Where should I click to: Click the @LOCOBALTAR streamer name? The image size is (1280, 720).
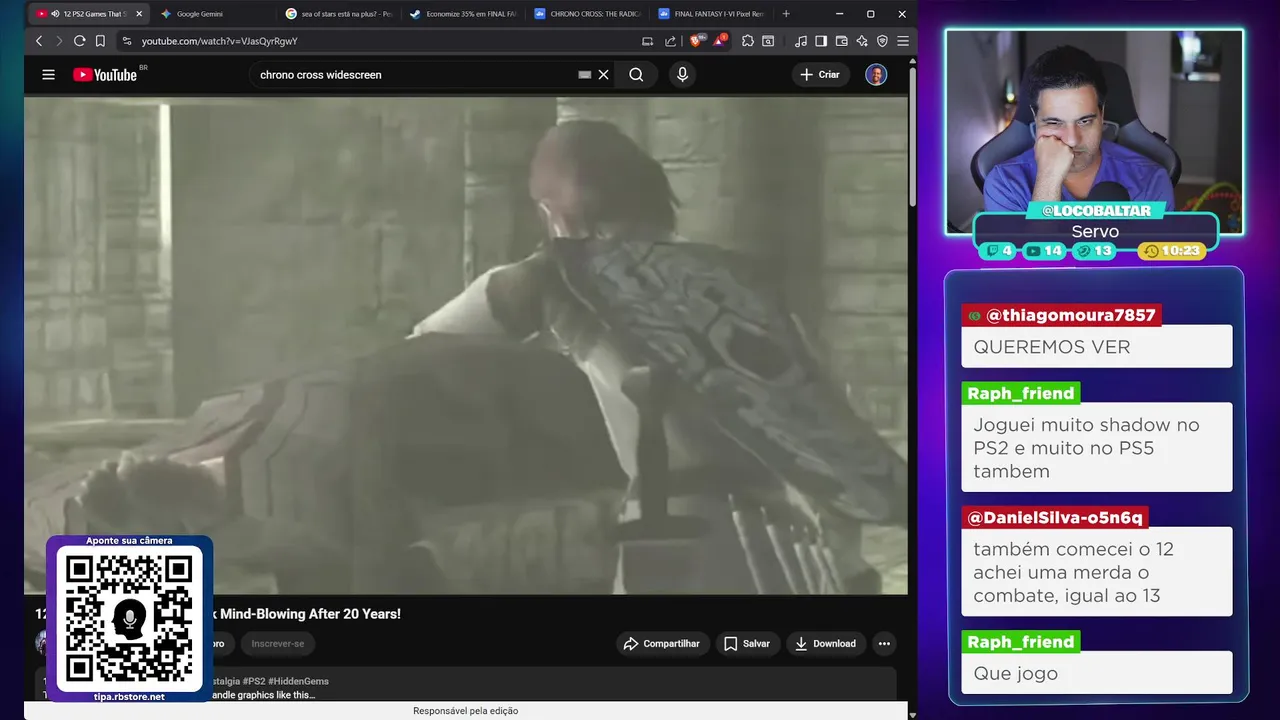point(1096,211)
